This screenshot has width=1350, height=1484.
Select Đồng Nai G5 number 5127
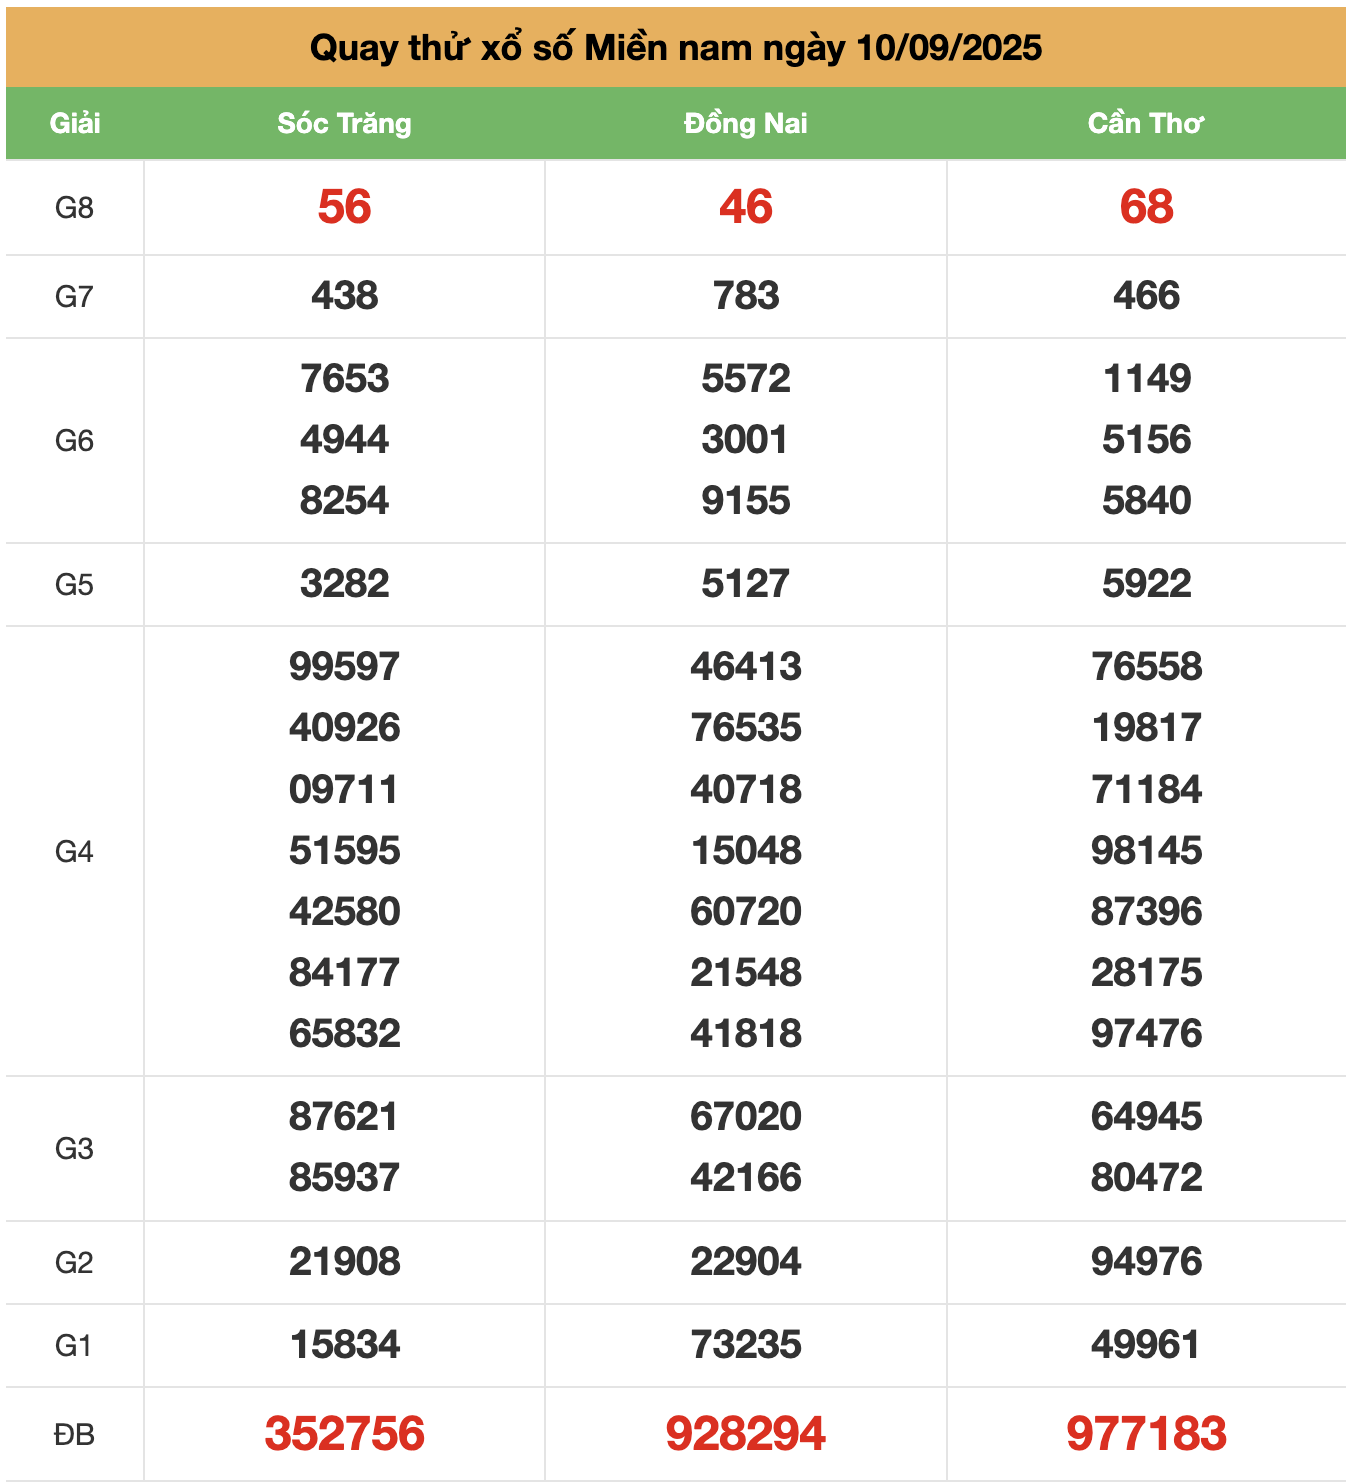click(x=745, y=583)
